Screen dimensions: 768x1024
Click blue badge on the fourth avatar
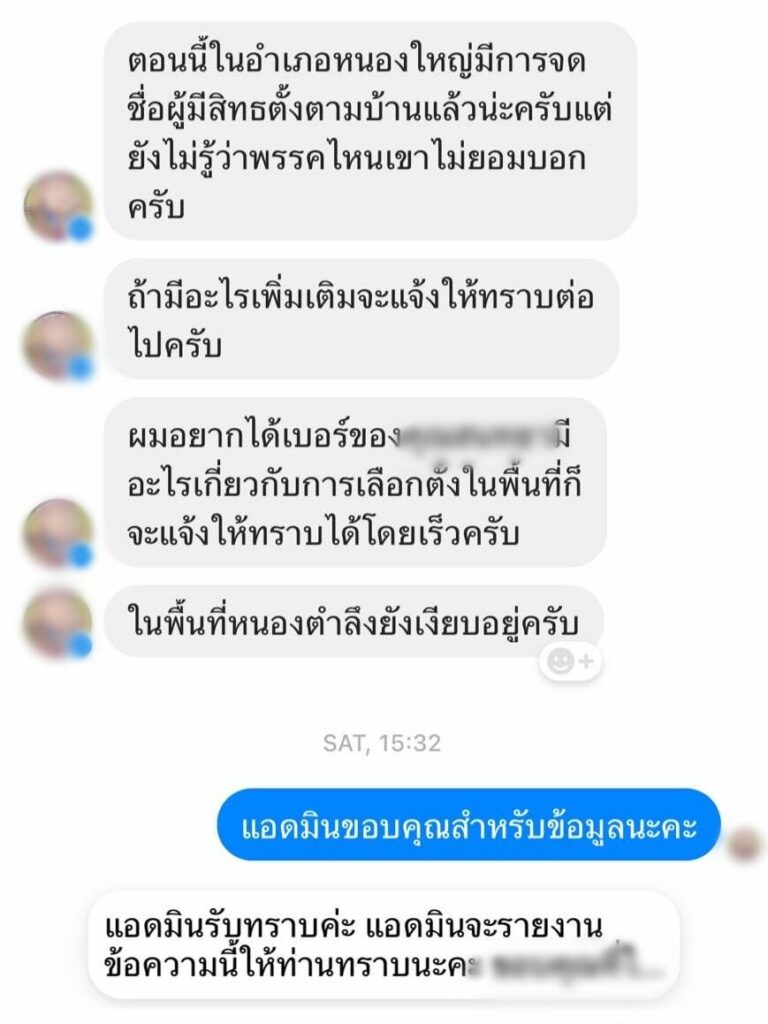81,646
